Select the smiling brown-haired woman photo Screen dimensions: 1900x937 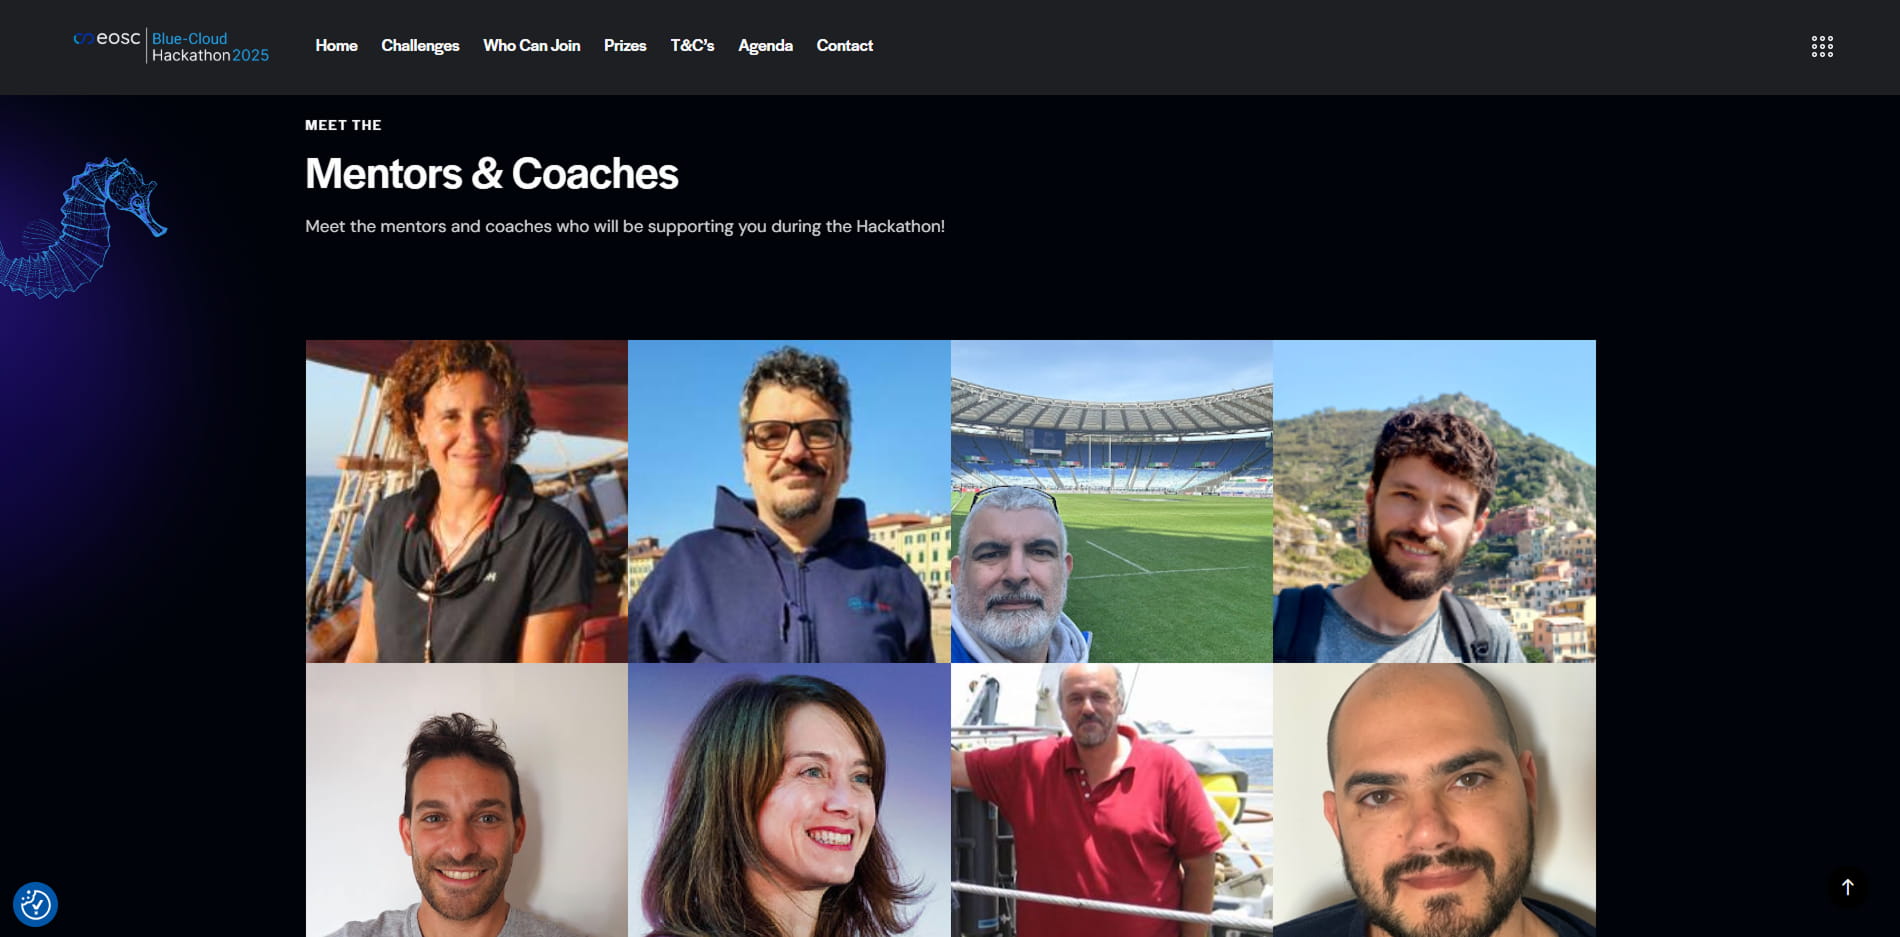pyautogui.click(x=789, y=800)
